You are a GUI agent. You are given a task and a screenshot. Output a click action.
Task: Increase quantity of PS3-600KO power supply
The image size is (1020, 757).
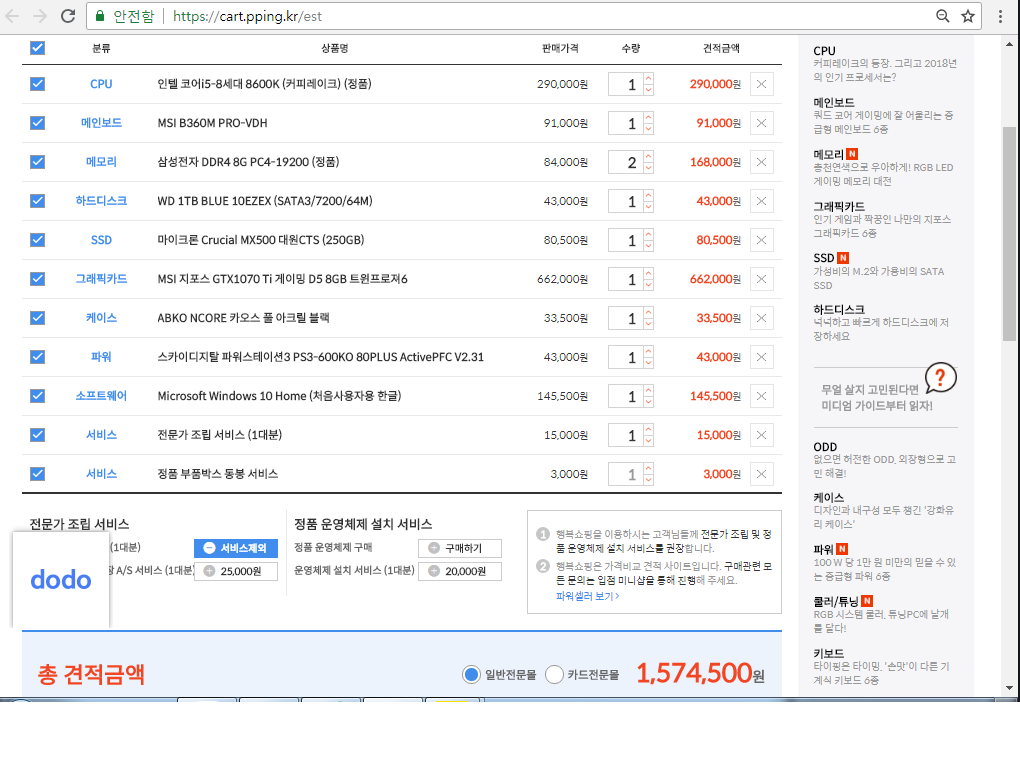(649, 352)
